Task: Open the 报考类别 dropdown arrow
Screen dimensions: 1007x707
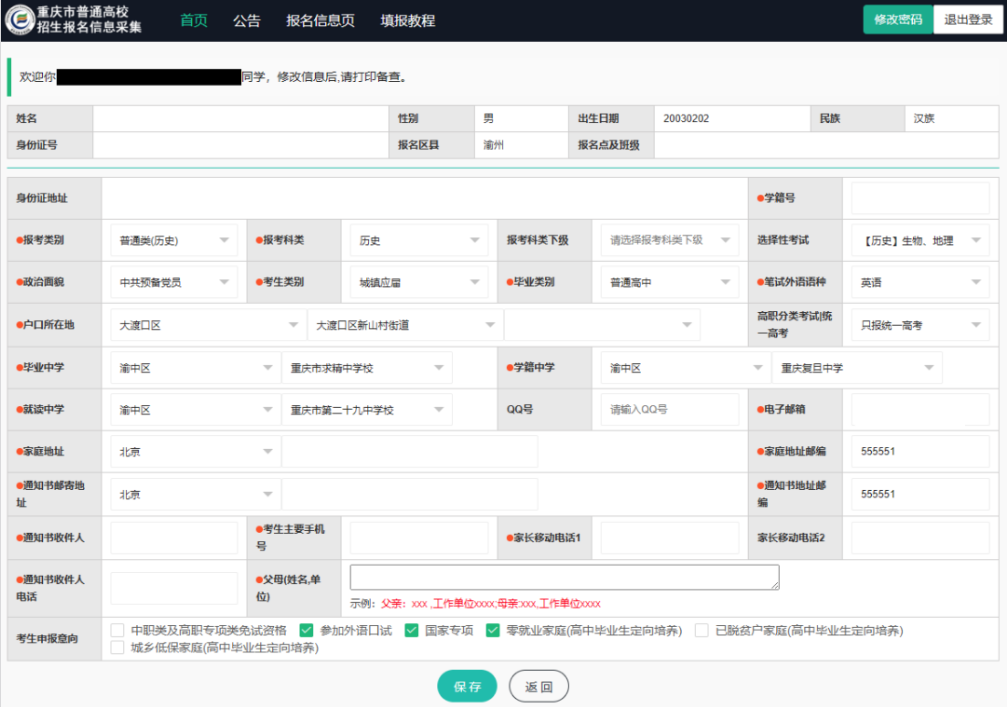Action: click(x=224, y=240)
